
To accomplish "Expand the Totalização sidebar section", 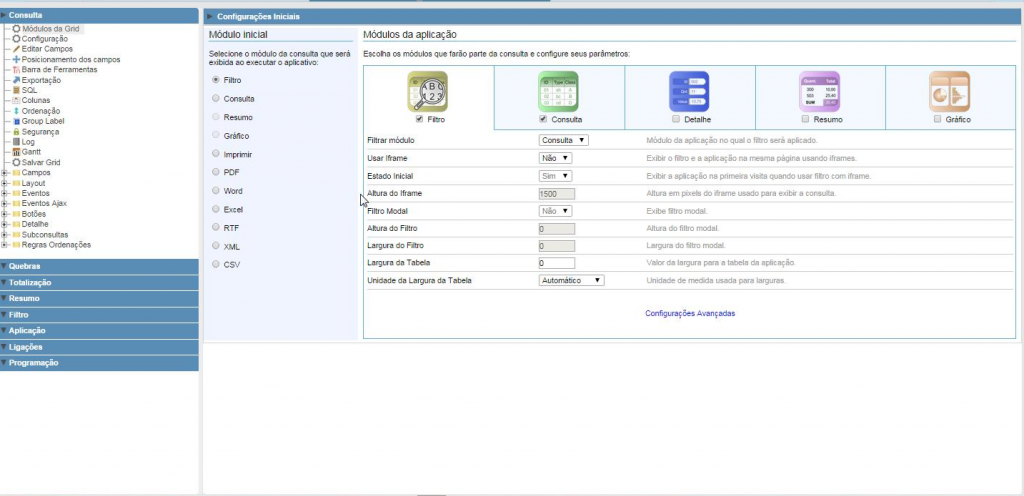I will coord(30,283).
